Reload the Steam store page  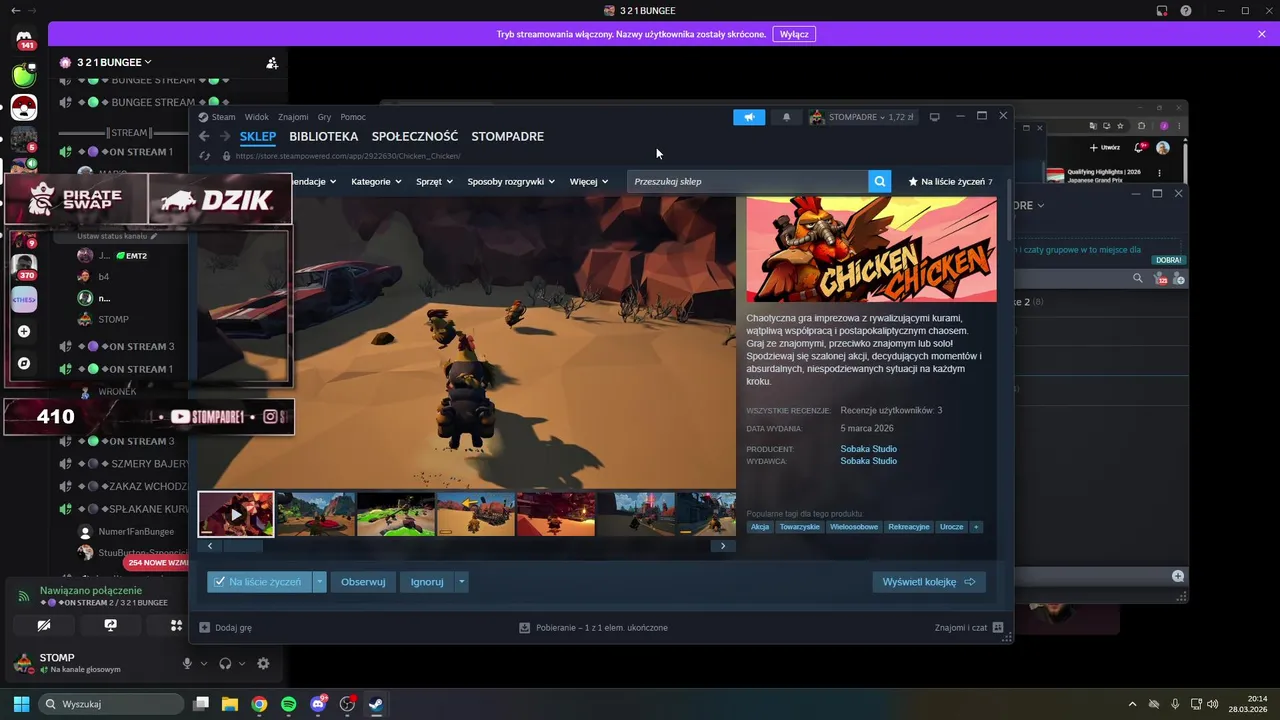tap(205, 156)
